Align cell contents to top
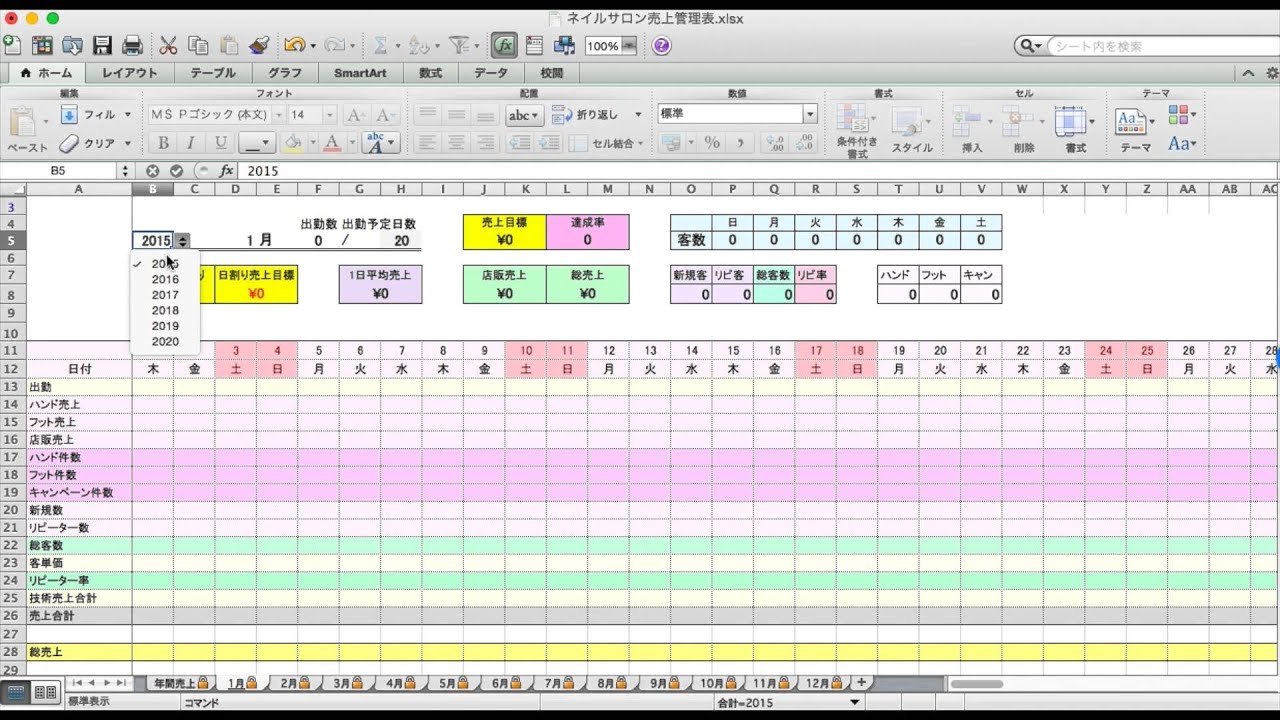 [428, 115]
